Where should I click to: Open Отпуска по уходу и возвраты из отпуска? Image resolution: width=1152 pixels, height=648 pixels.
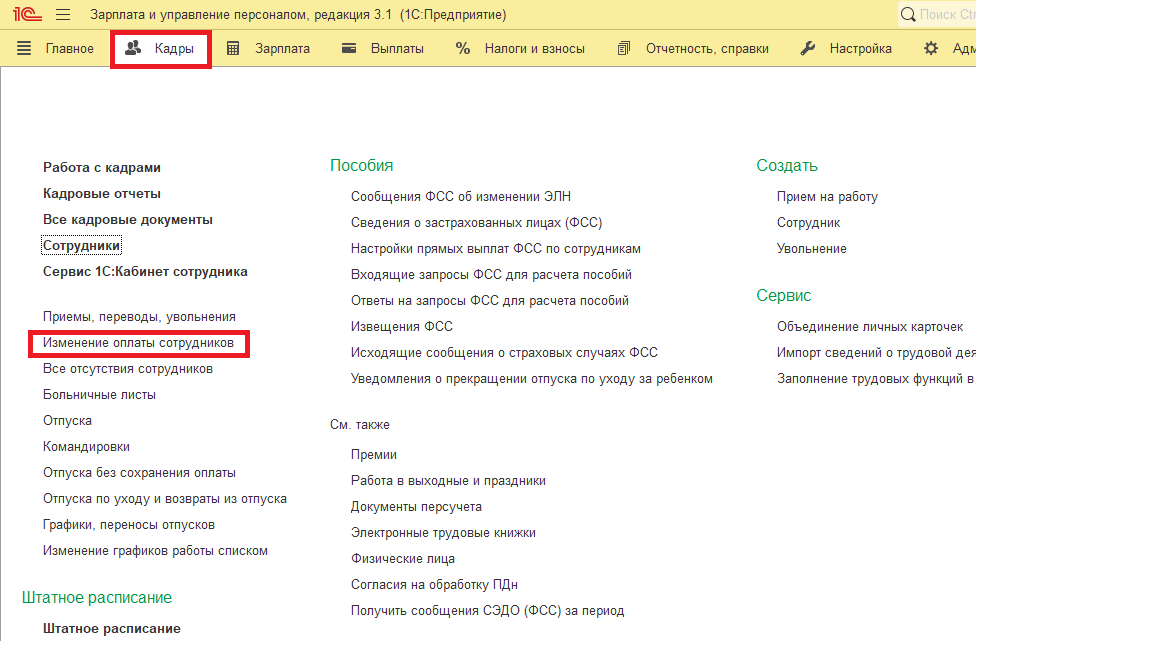(165, 499)
